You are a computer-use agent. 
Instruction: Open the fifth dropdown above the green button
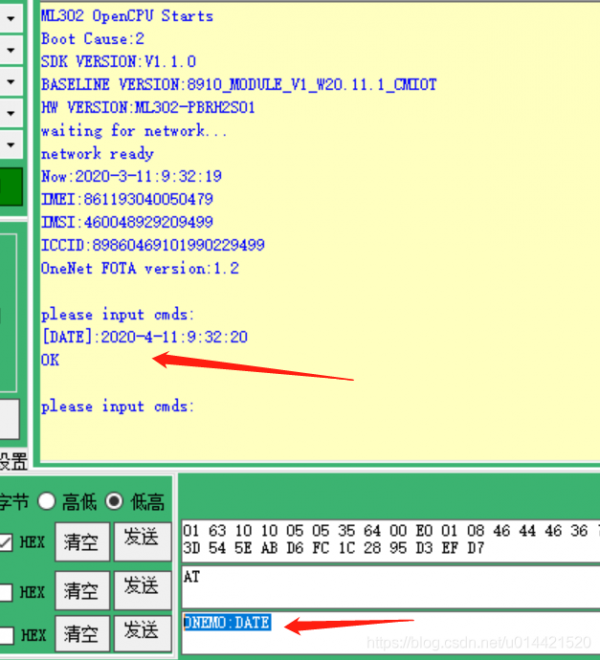[11, 142]
